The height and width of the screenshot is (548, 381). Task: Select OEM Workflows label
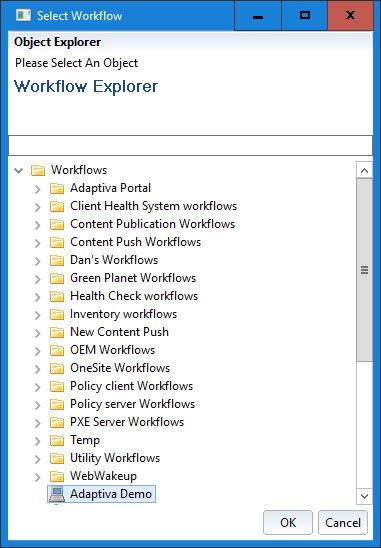pos(113,350)
